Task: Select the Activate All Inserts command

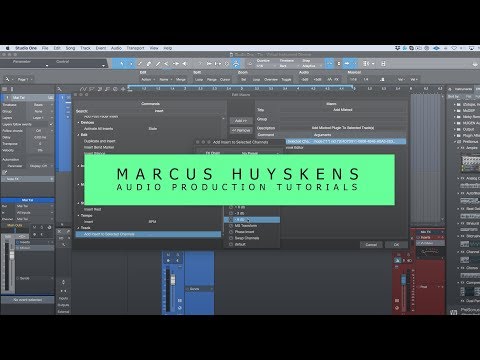Action: tap(98, 129)
